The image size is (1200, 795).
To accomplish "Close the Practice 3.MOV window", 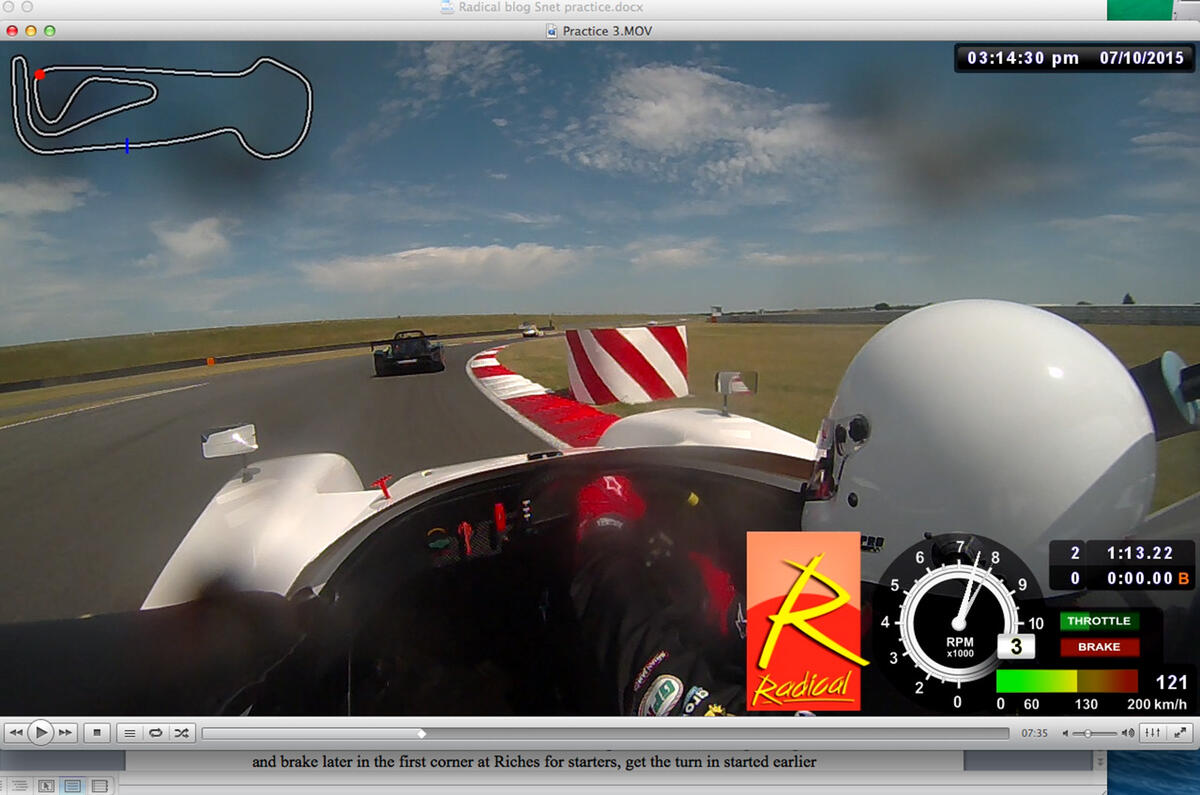I will [x=11, y=31].
